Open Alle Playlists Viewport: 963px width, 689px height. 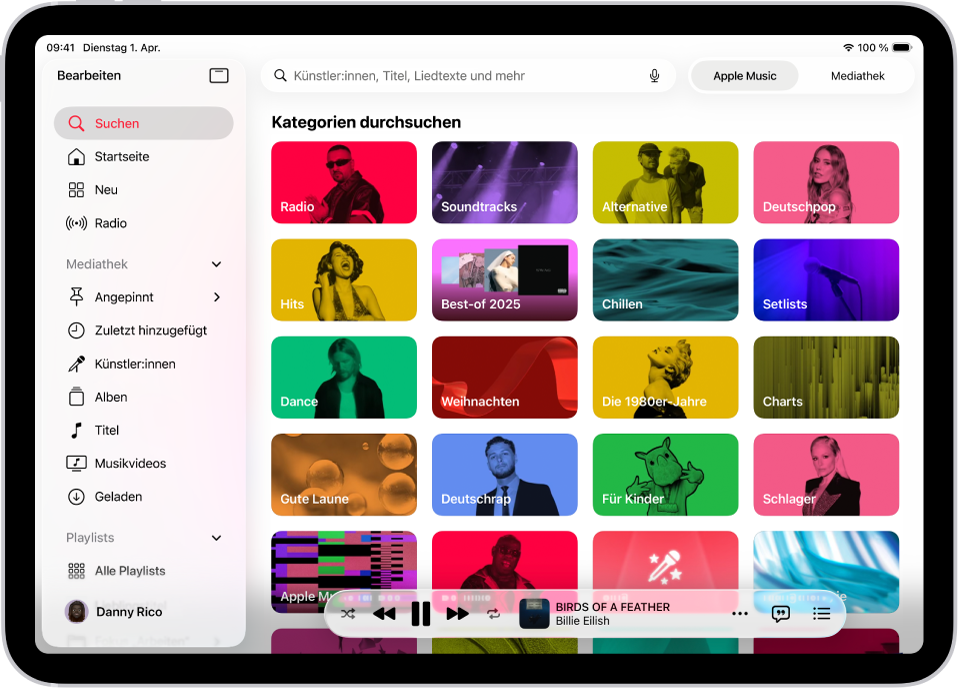pyautogui.click(x=130, y=571)
